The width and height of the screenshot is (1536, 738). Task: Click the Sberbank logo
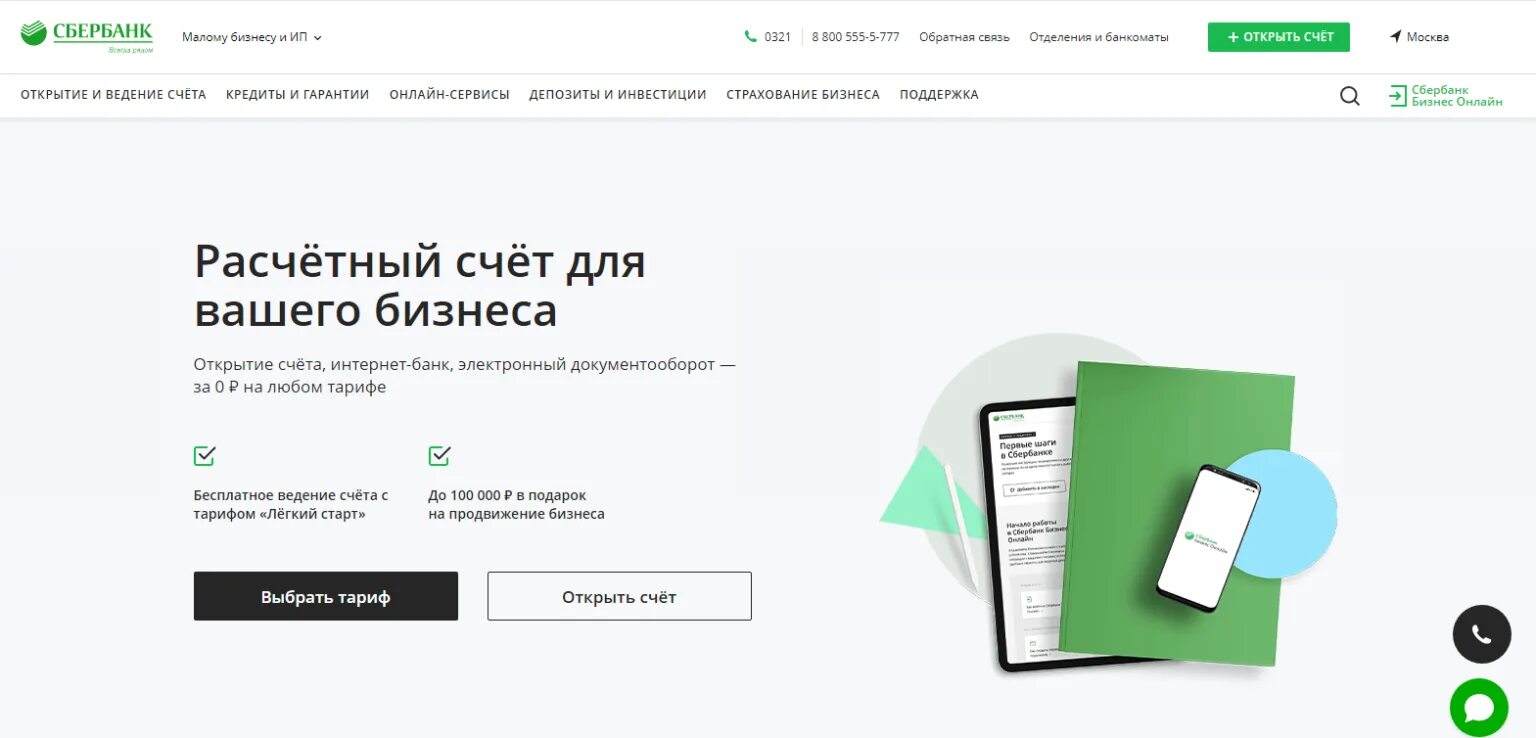coord(87,36)
